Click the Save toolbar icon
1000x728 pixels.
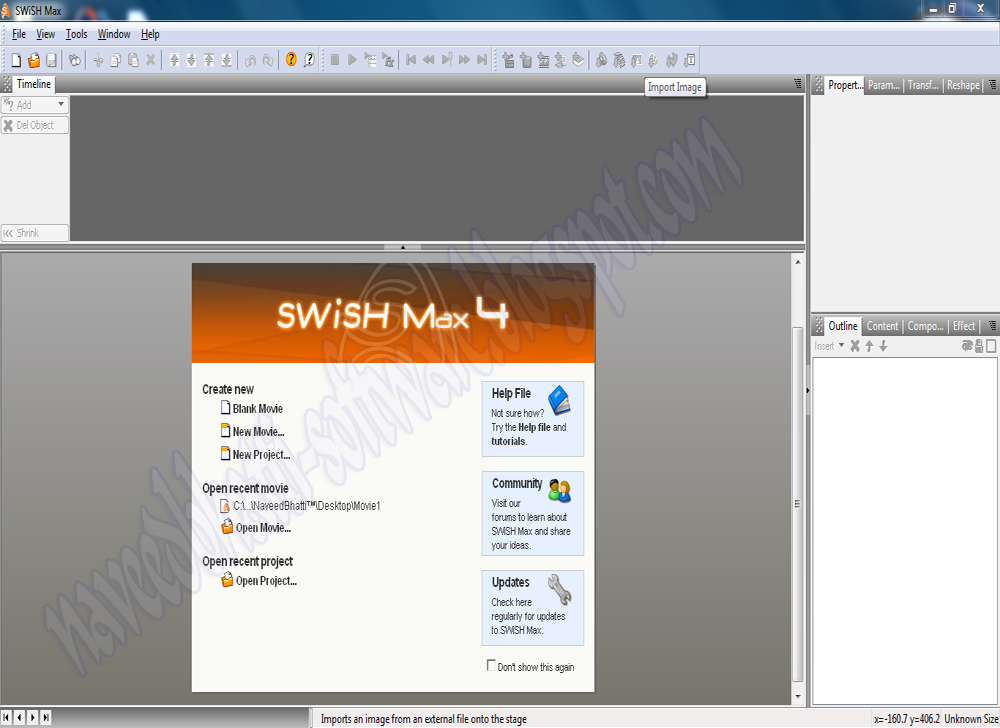[x=51, y=60]
